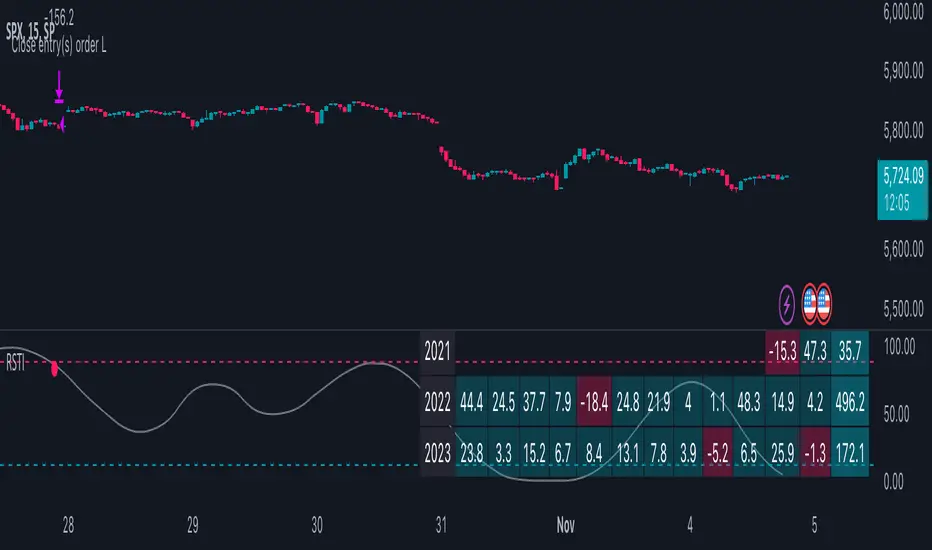932x550 pixels.
Task: Select the RSTI indicator label
Action: [x=15, y=362]
